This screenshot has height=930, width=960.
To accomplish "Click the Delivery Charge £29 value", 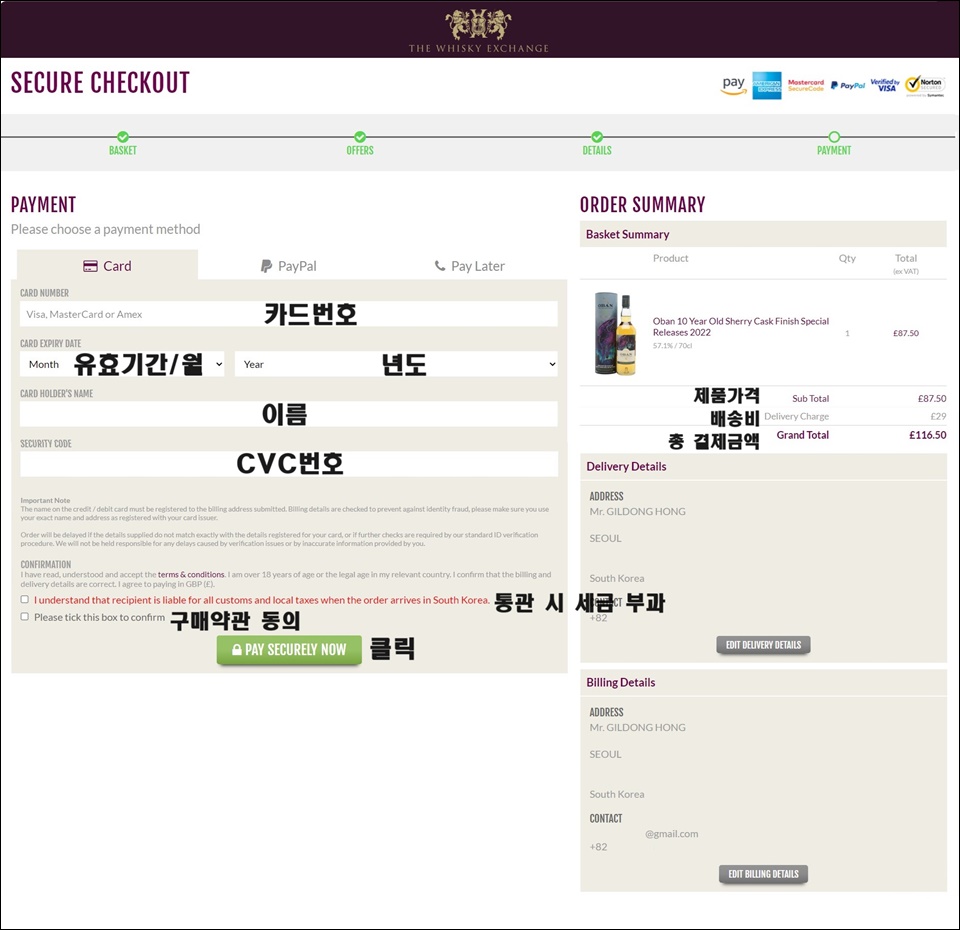I will [938, 416].
